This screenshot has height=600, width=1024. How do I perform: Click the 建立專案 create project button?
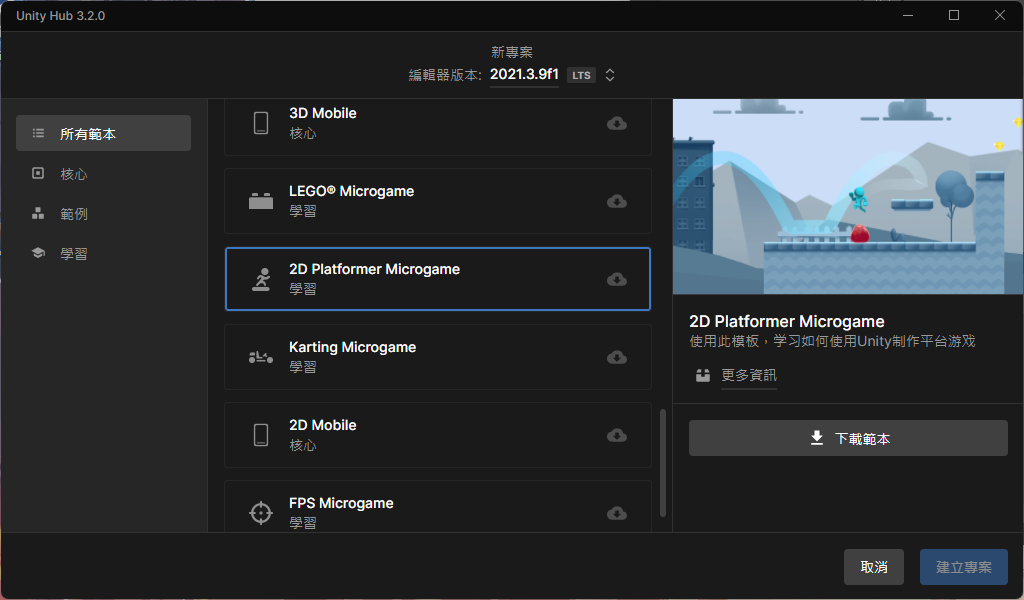click(x=963, y=567)
